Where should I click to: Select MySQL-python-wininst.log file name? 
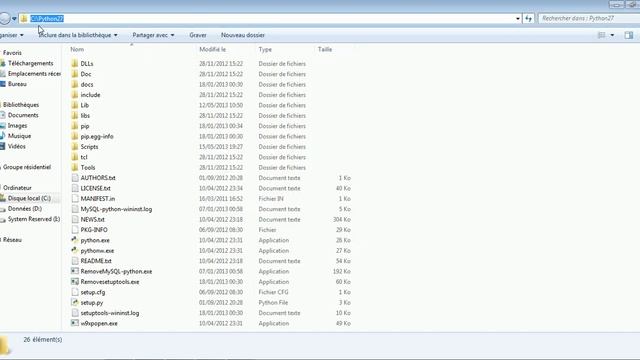click(116, 209)
